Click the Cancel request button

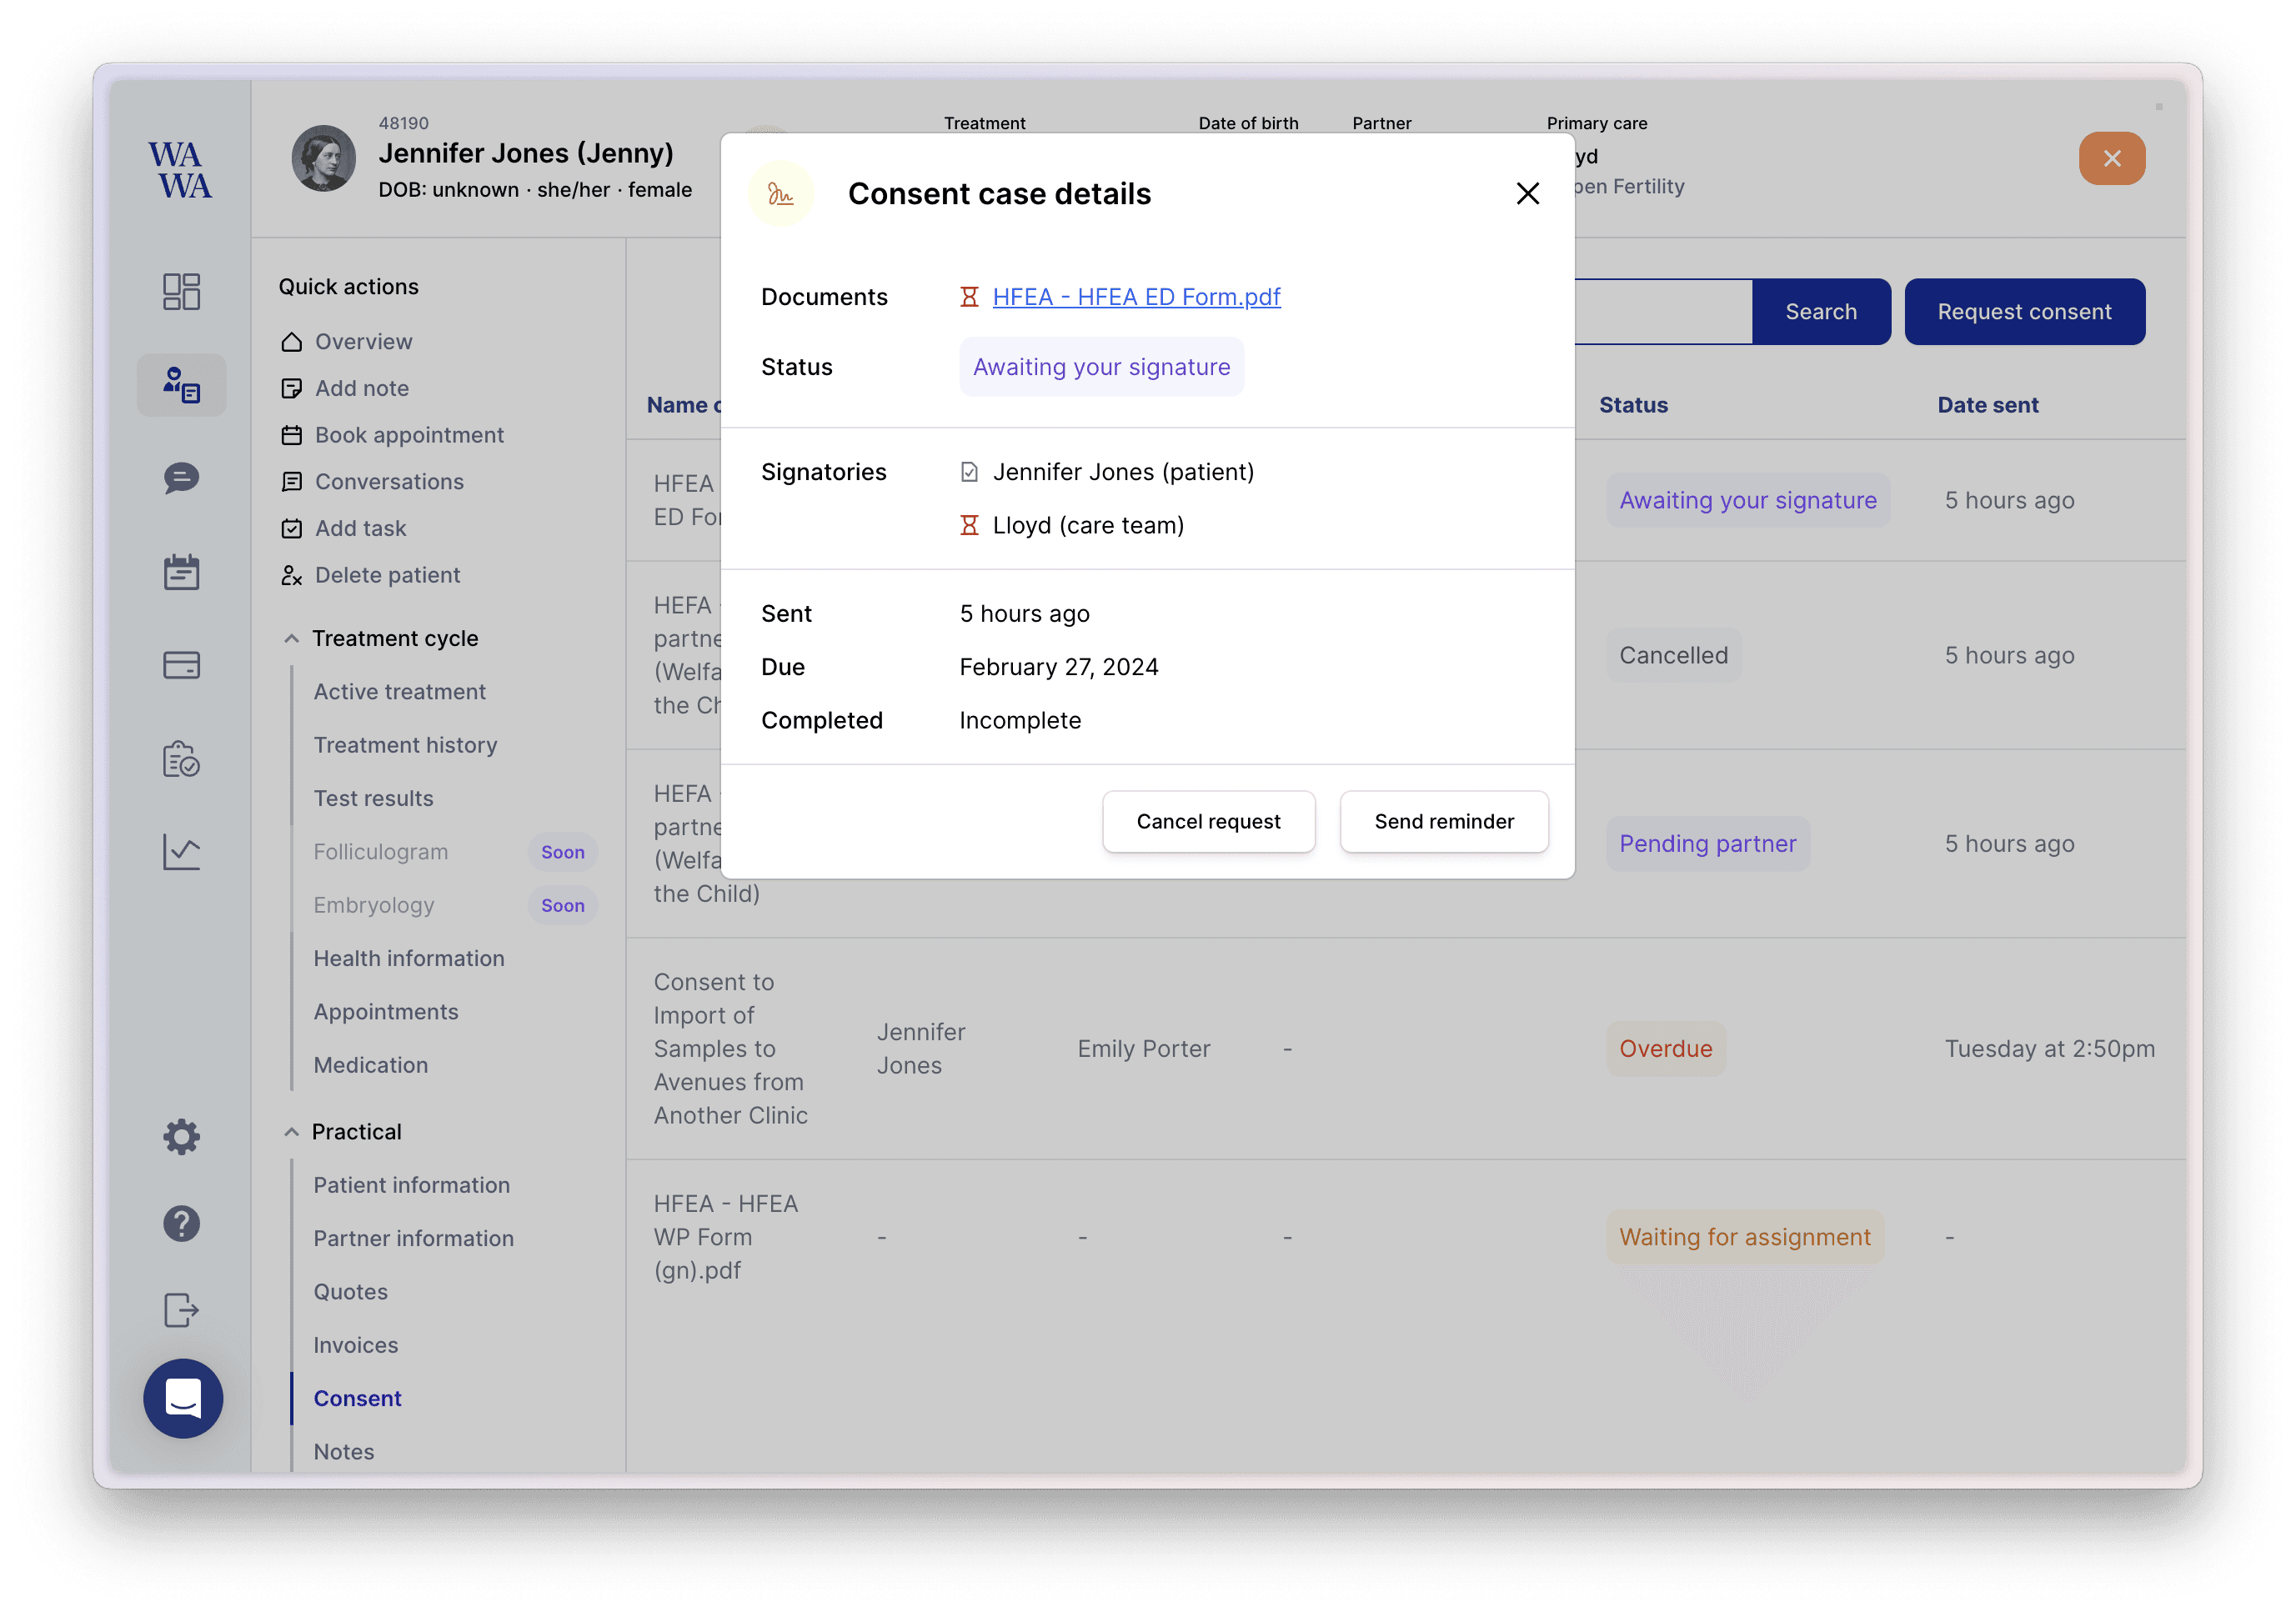[x=1208, y=821]
